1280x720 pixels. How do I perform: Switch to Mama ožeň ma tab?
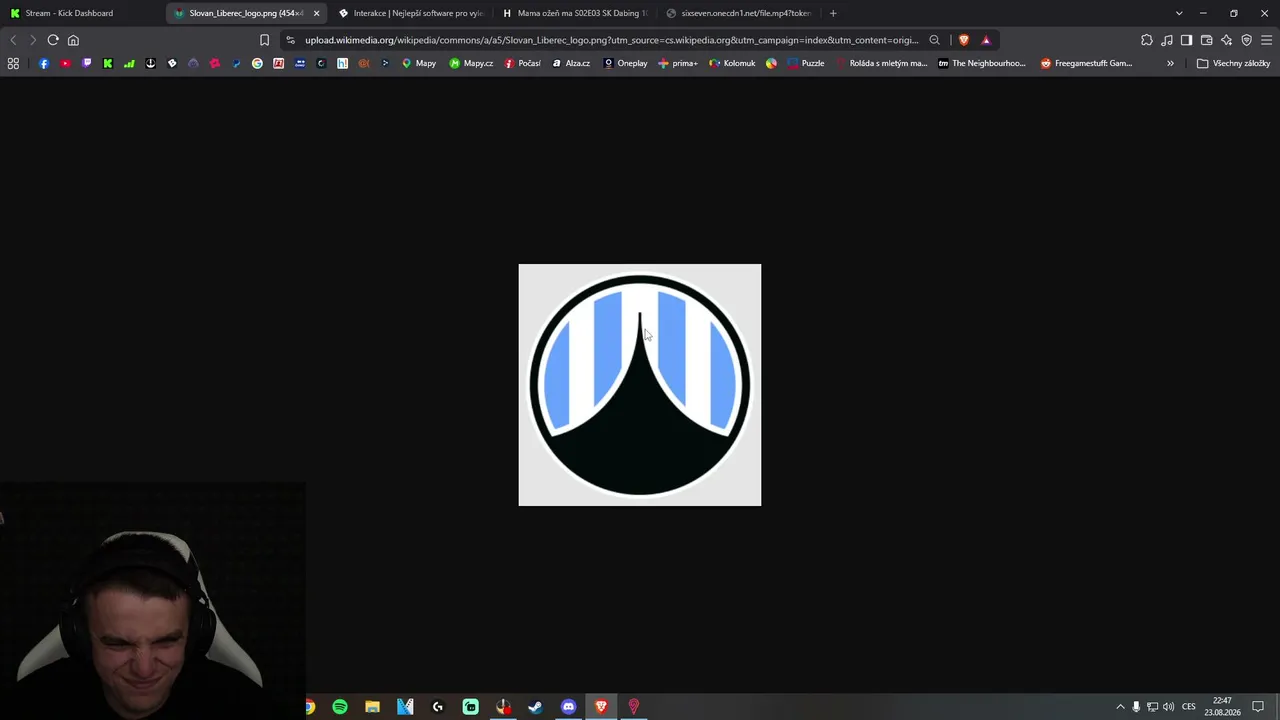576,13
